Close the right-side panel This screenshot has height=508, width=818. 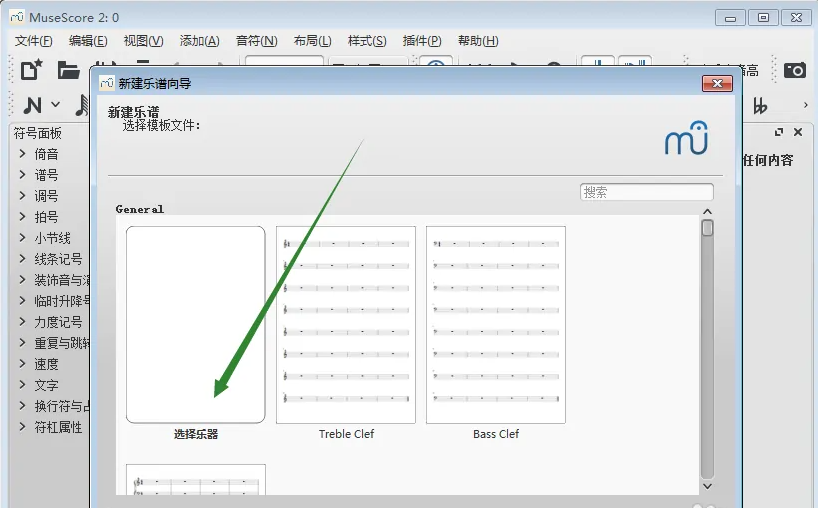tap(798, 132)
